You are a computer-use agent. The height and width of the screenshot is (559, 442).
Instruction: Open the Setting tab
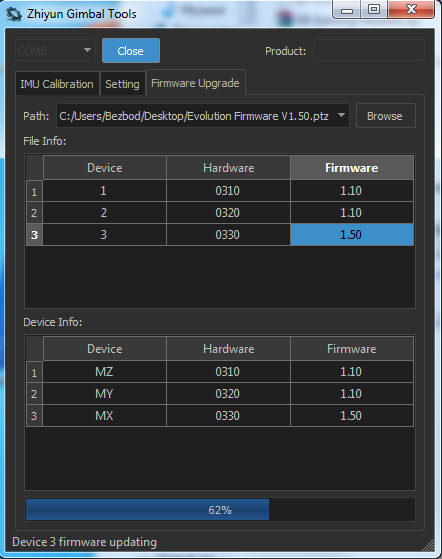[123, 84]
